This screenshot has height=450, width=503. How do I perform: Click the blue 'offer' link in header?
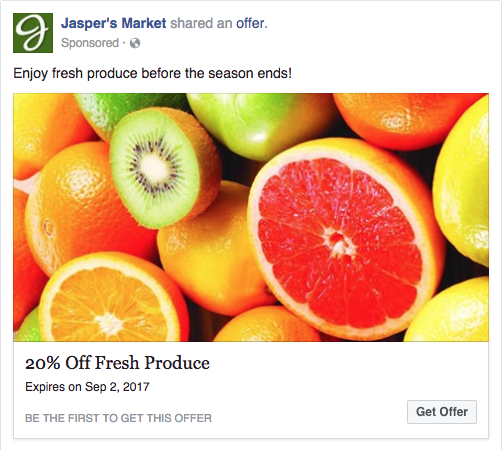point(251,23)
